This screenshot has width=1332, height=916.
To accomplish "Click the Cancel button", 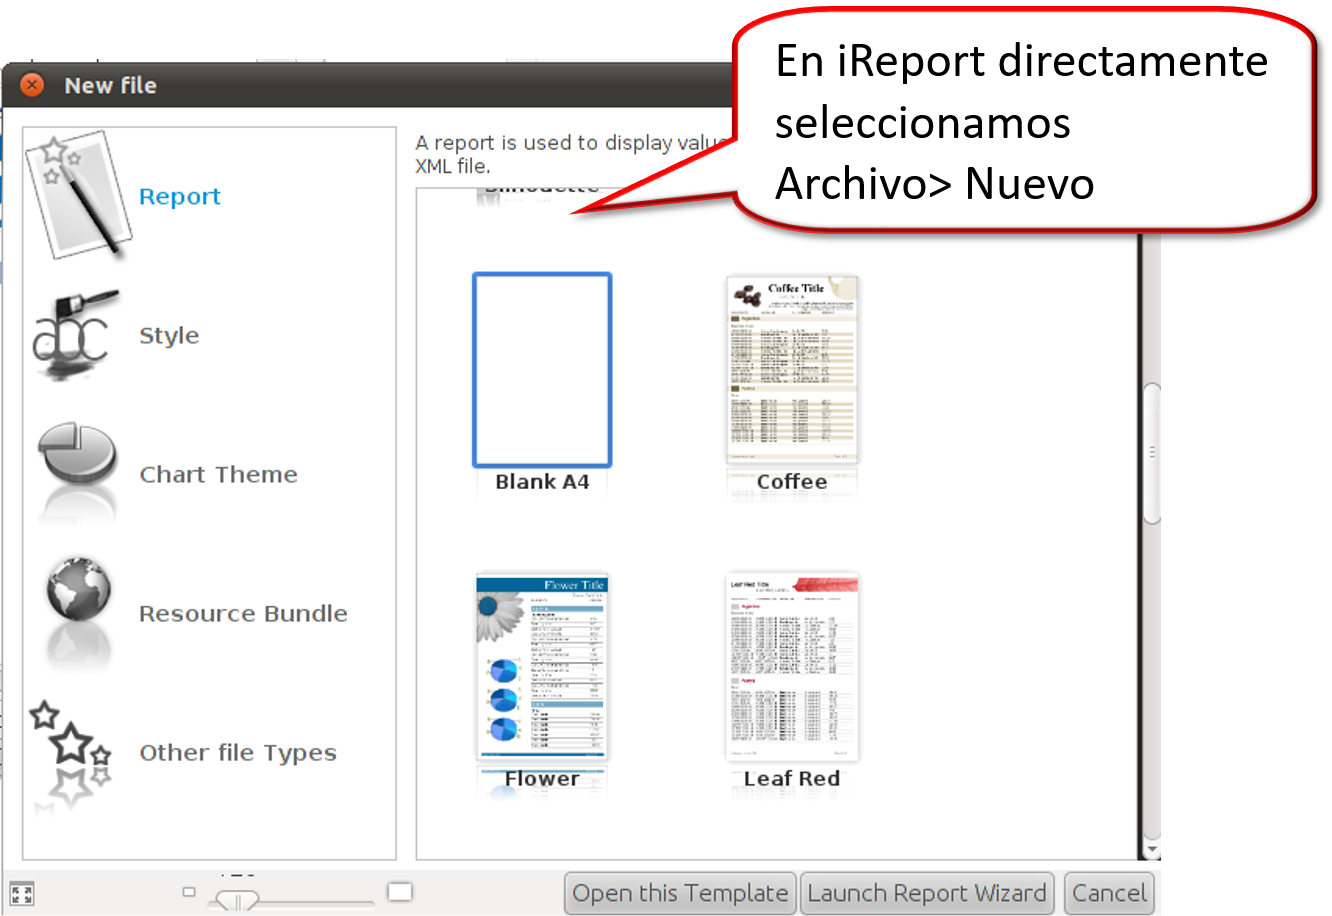I will [1109, 893].
